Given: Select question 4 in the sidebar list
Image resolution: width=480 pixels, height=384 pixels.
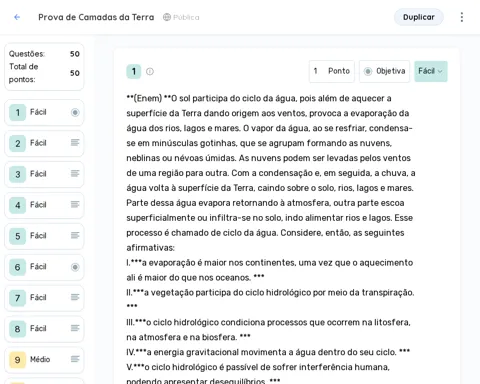Looking at the screenshot, I should (44, 205).
